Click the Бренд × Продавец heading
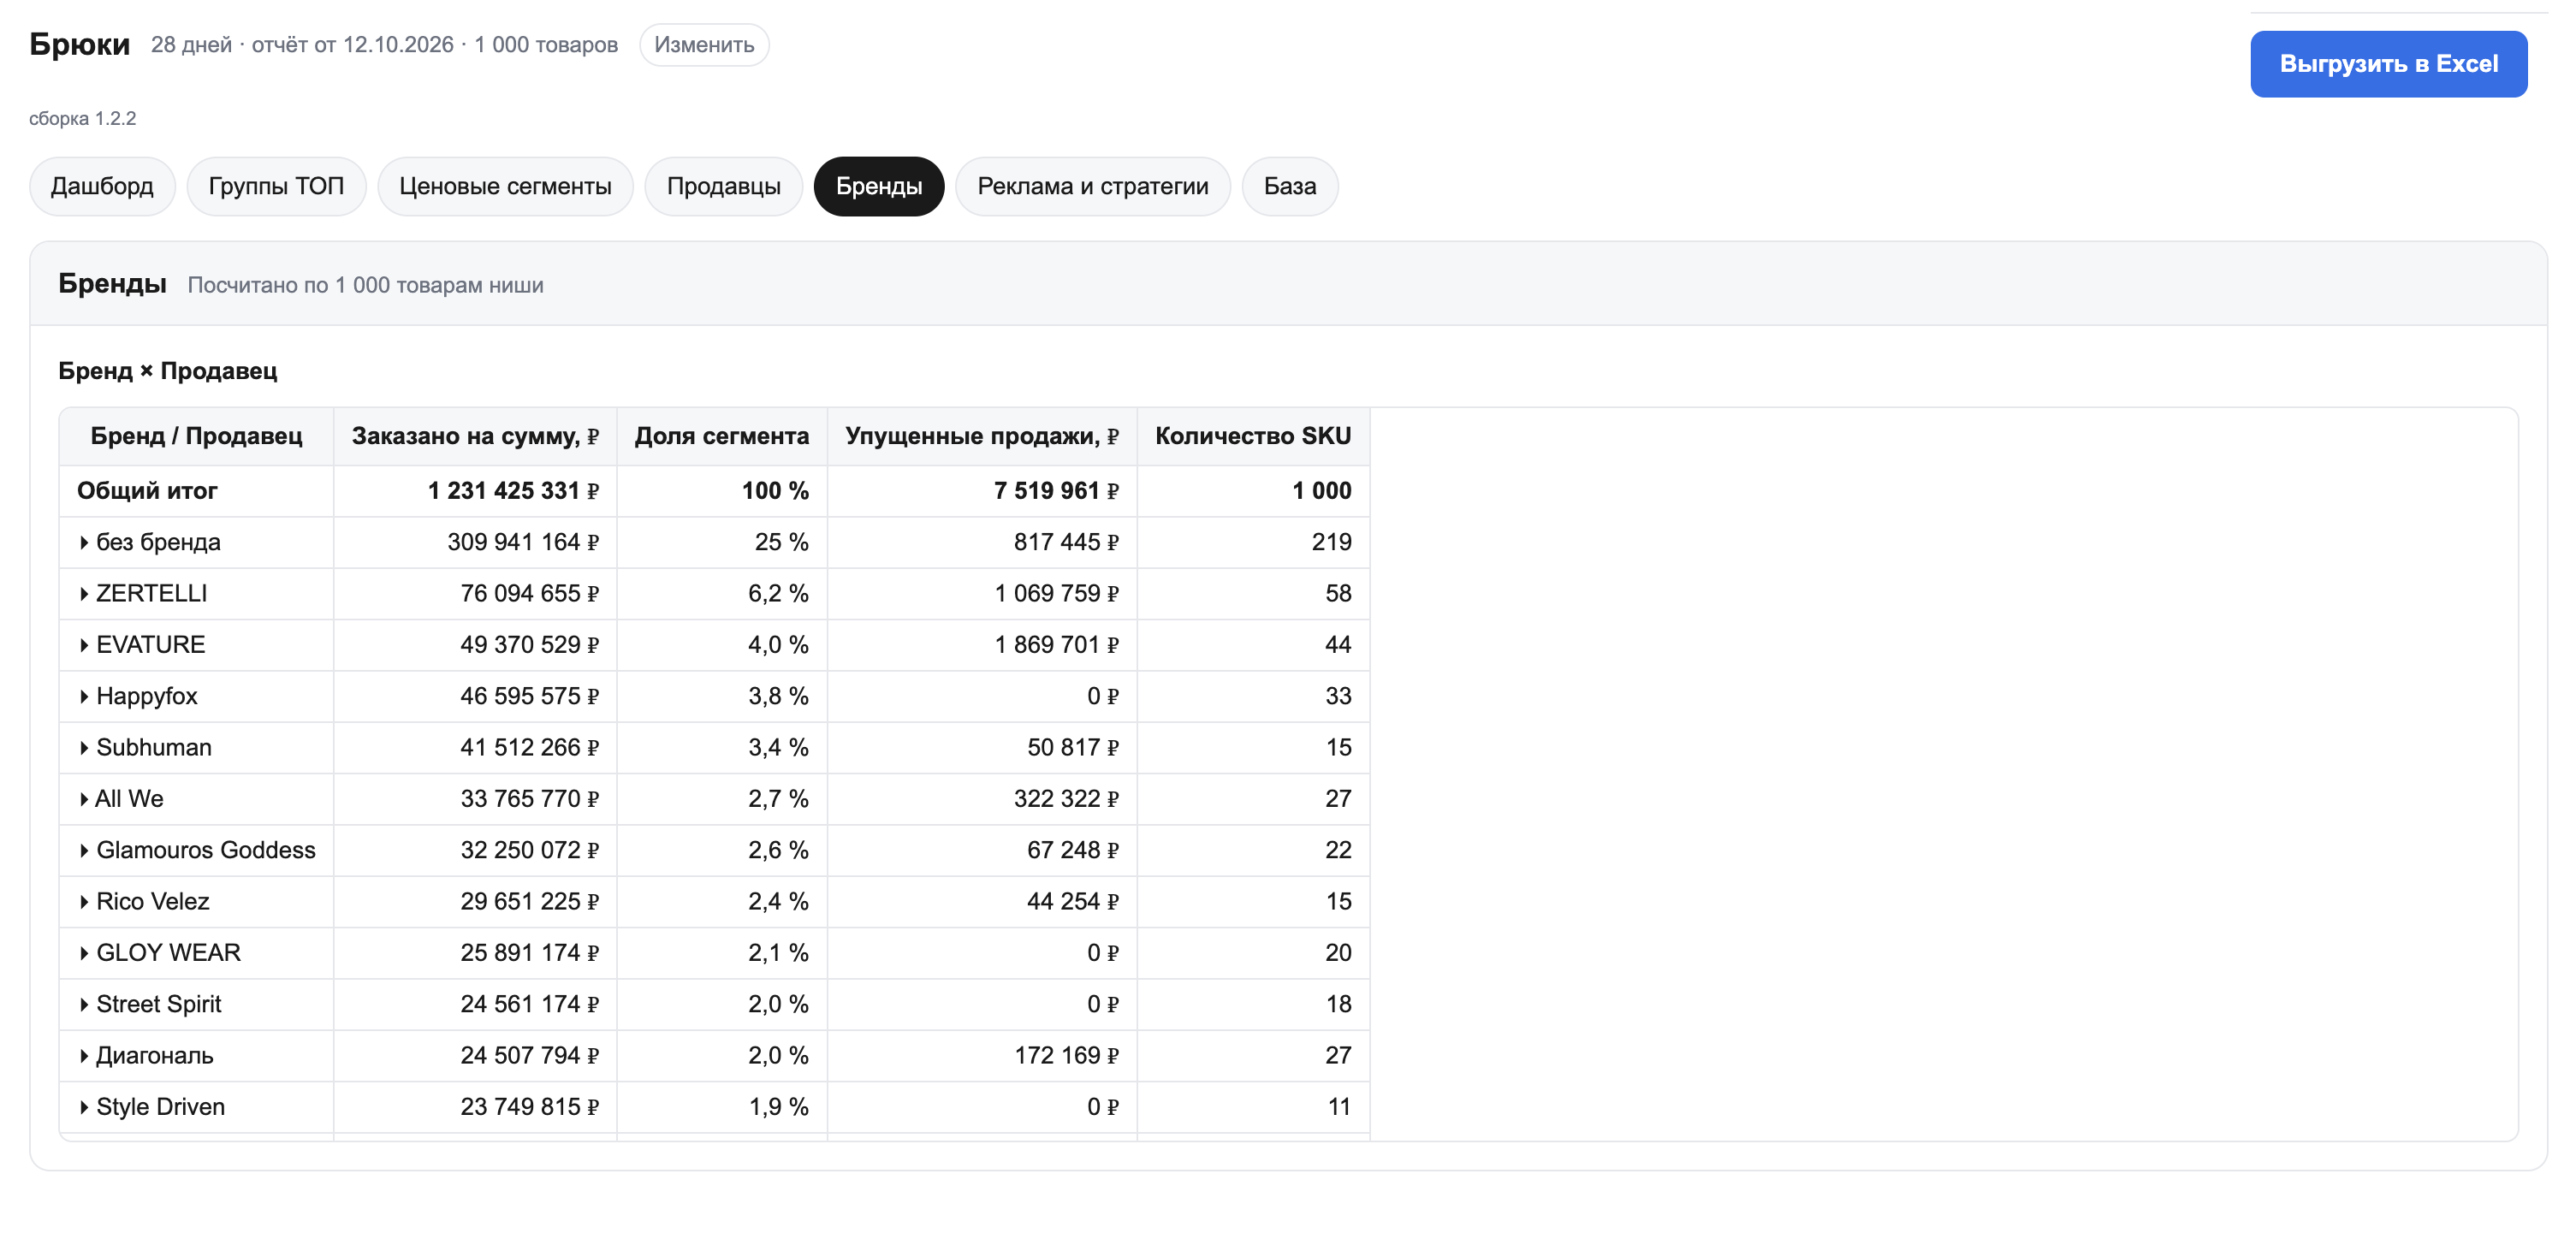Viewport: 2576px width, 1239px height. (x=167, y=371)
